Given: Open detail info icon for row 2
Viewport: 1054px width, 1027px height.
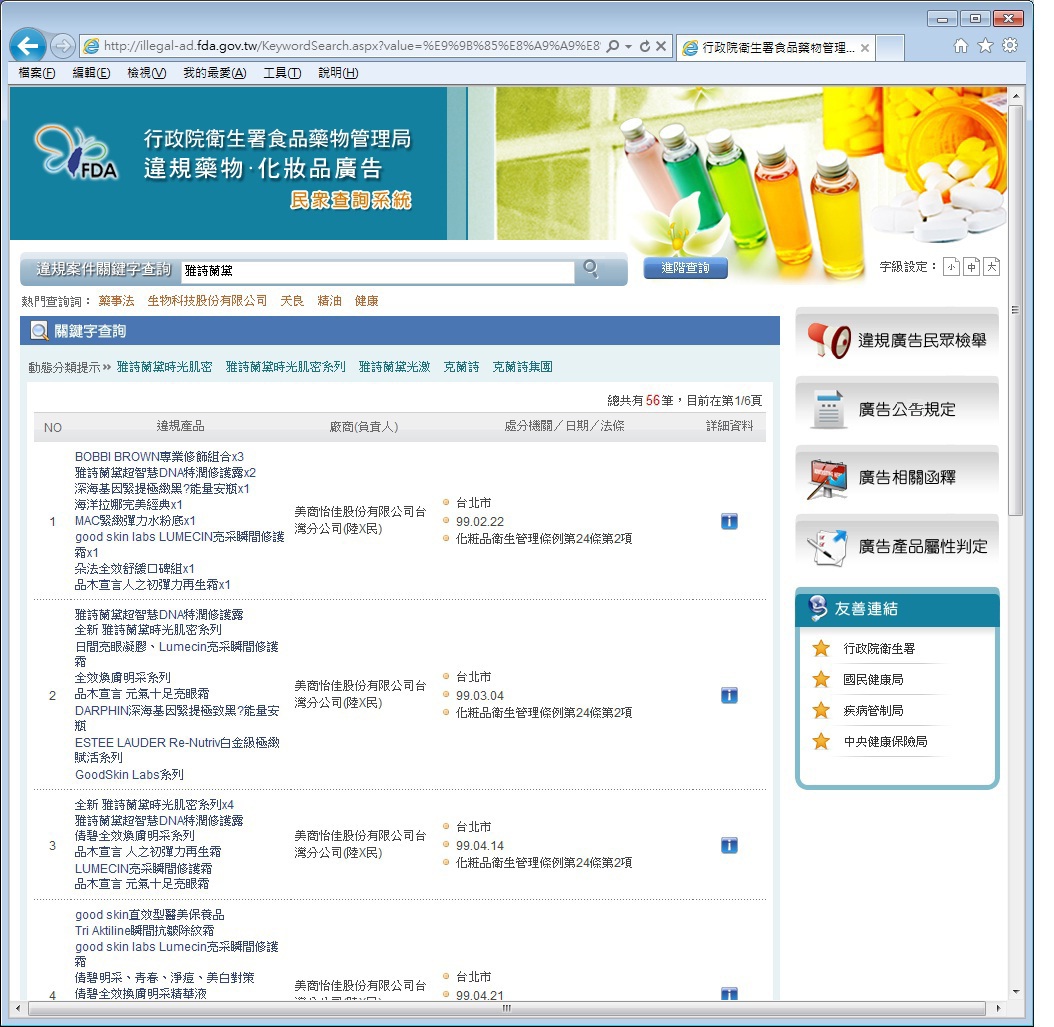Looking at the screenshot, I should [729, 695].
